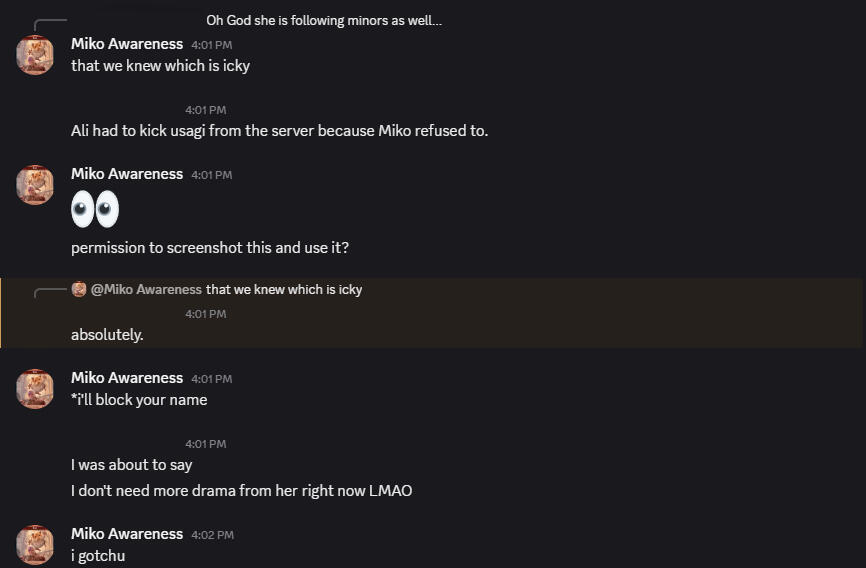866x568 pixels.
Task: Open Miko Awareness username above "*i'll block your name"
Action: point(127,378)
